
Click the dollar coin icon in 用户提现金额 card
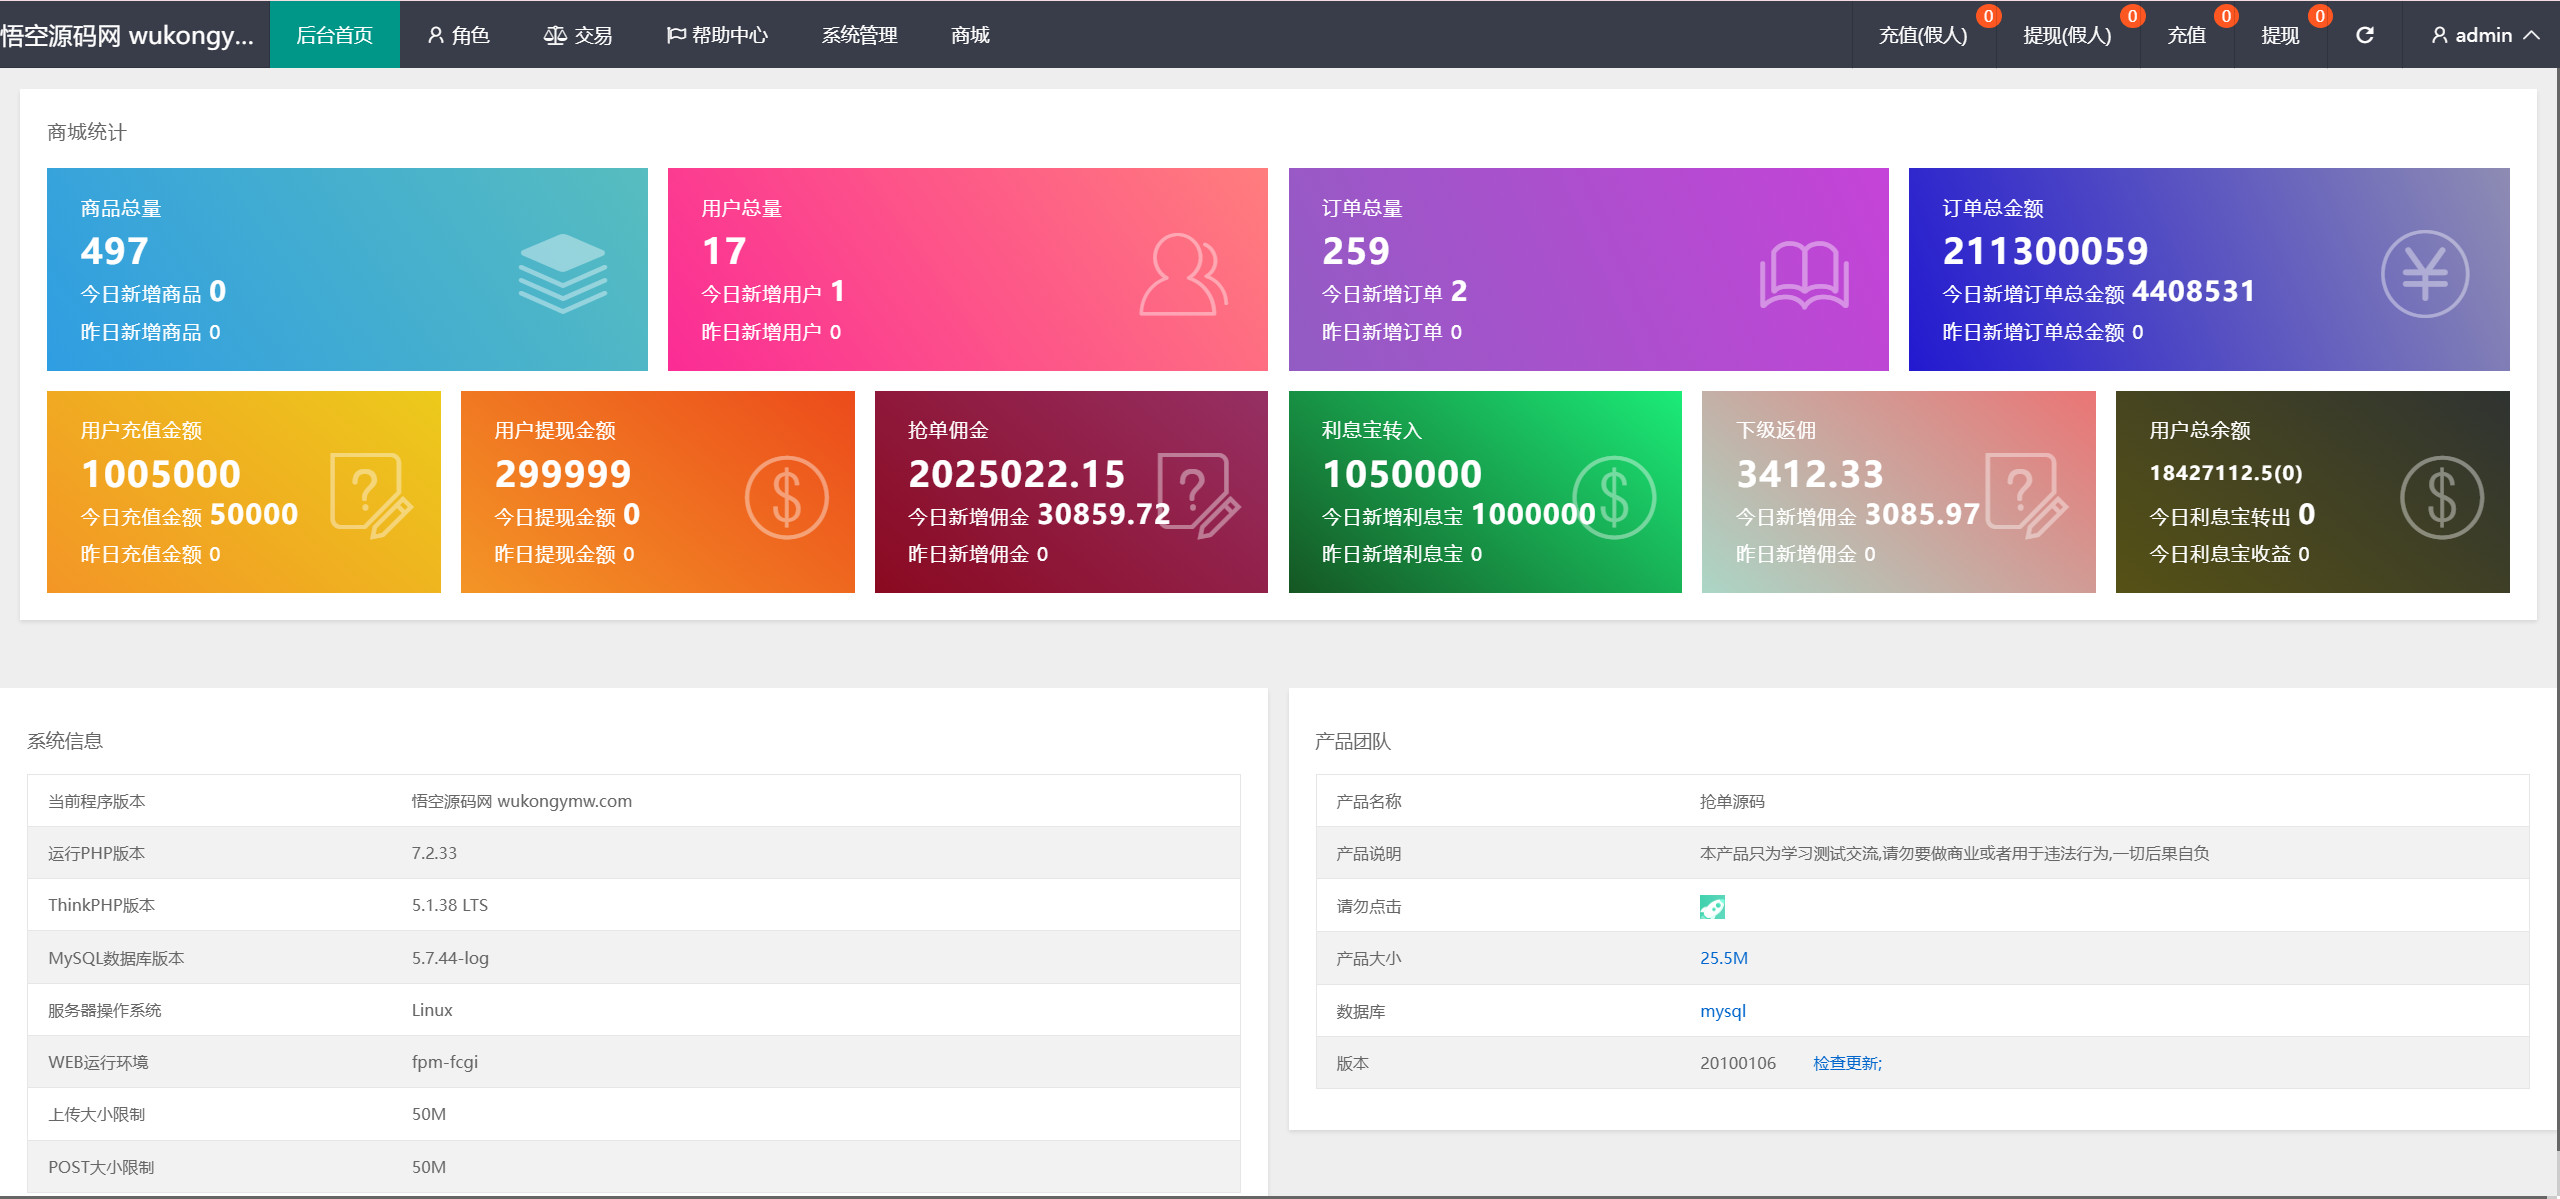coord(786,497)
